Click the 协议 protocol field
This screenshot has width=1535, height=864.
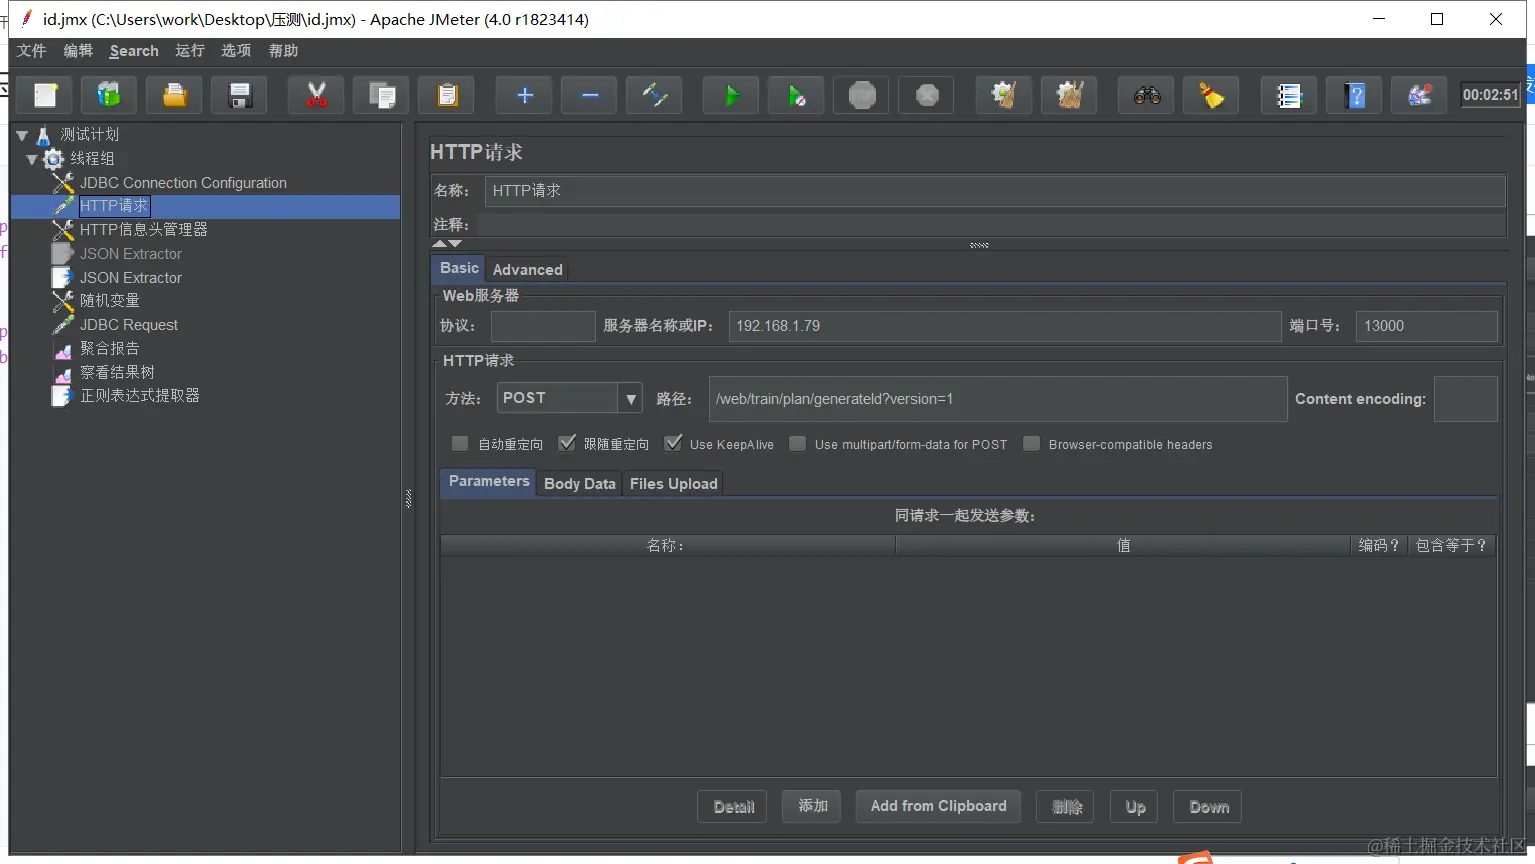pyautogui.click(x=543, y=326)
